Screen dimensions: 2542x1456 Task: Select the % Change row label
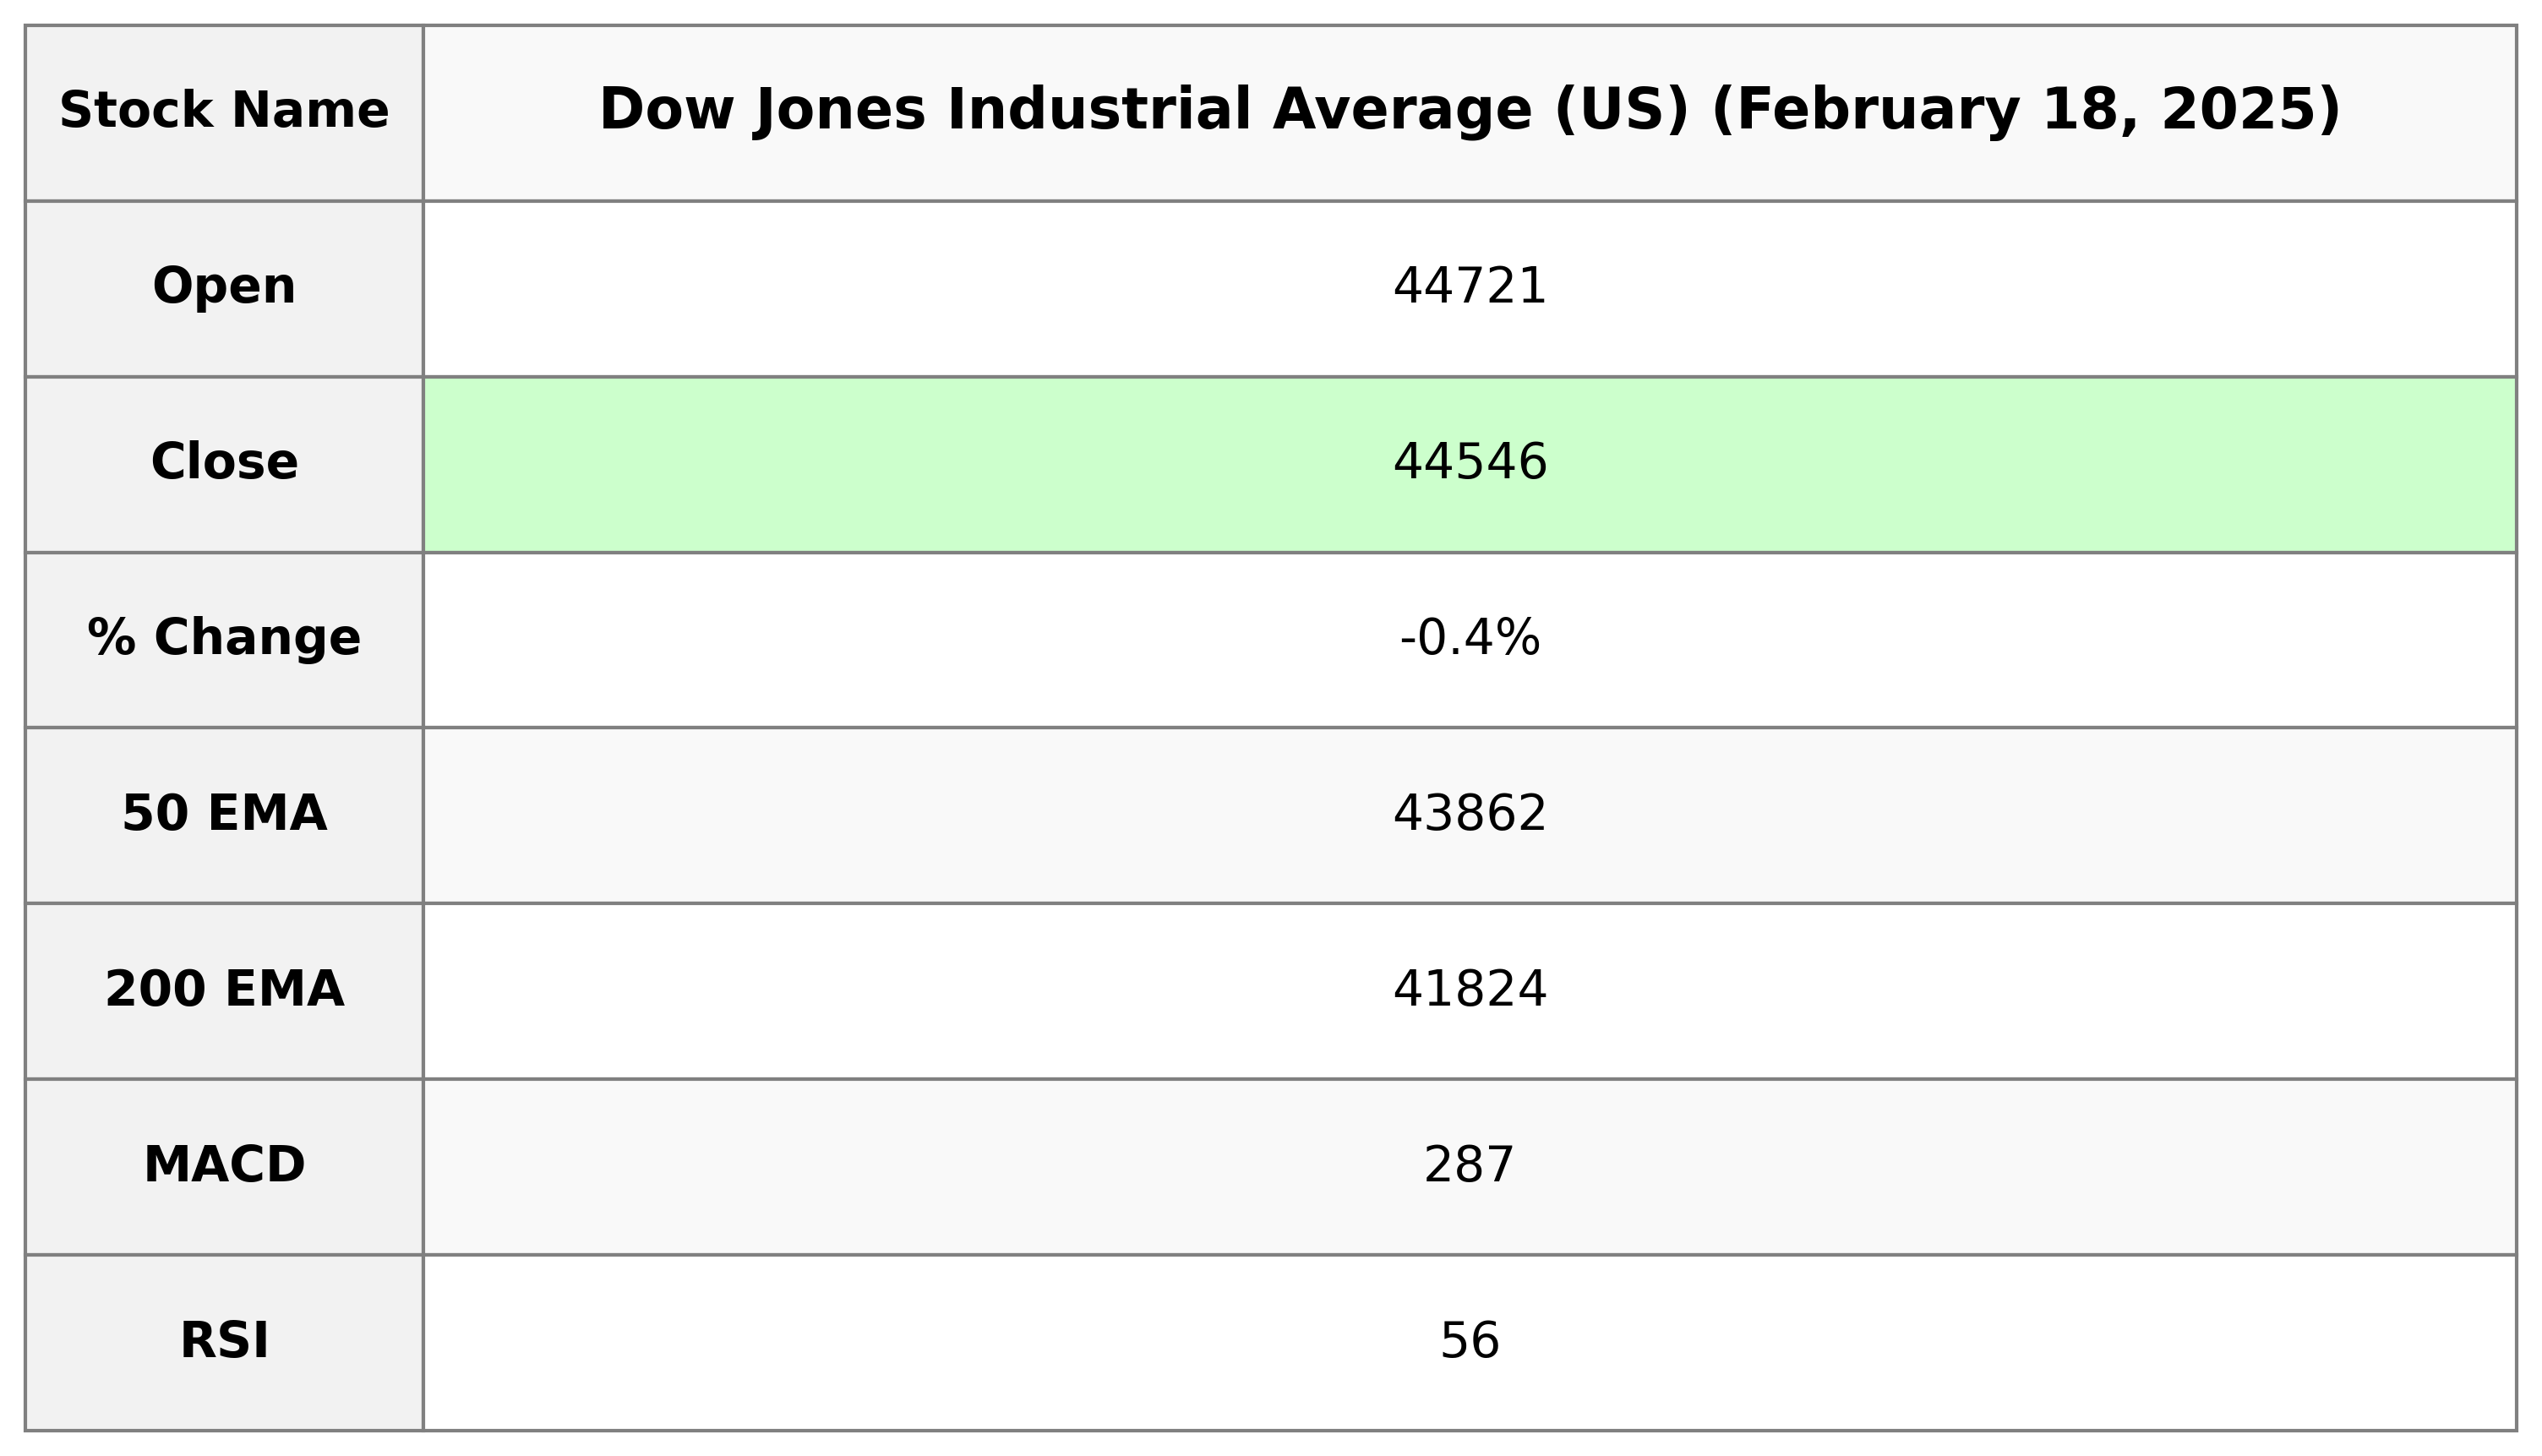224,638
